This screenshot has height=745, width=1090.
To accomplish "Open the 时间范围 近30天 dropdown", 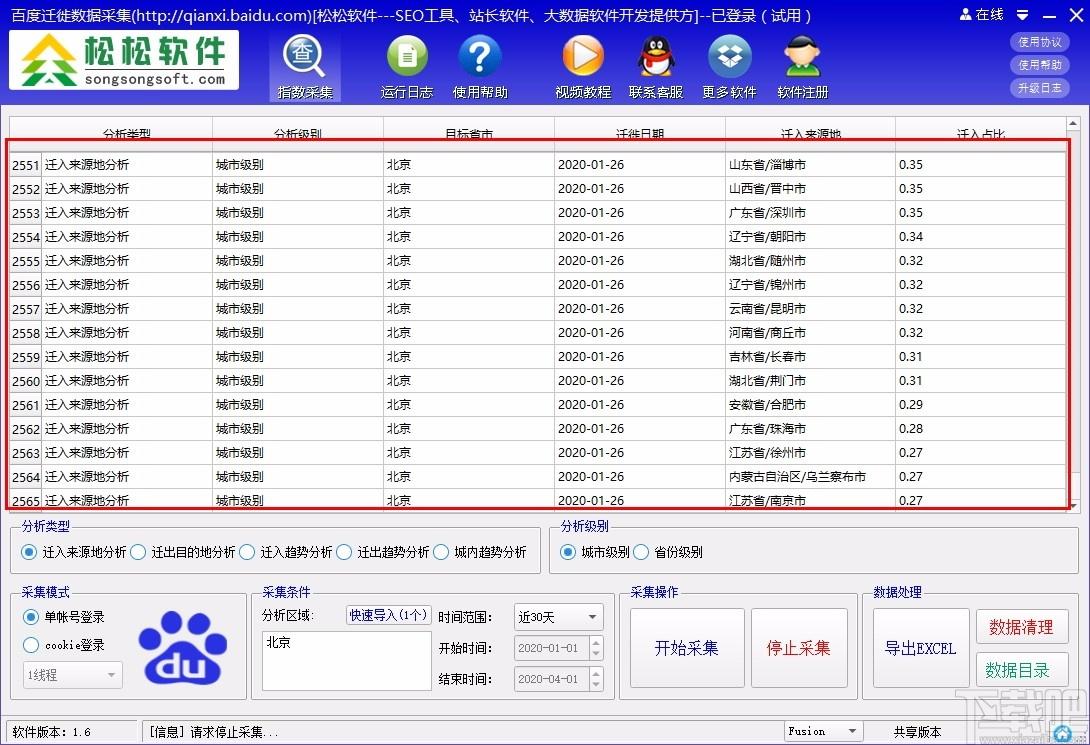I will click(558, 617).
